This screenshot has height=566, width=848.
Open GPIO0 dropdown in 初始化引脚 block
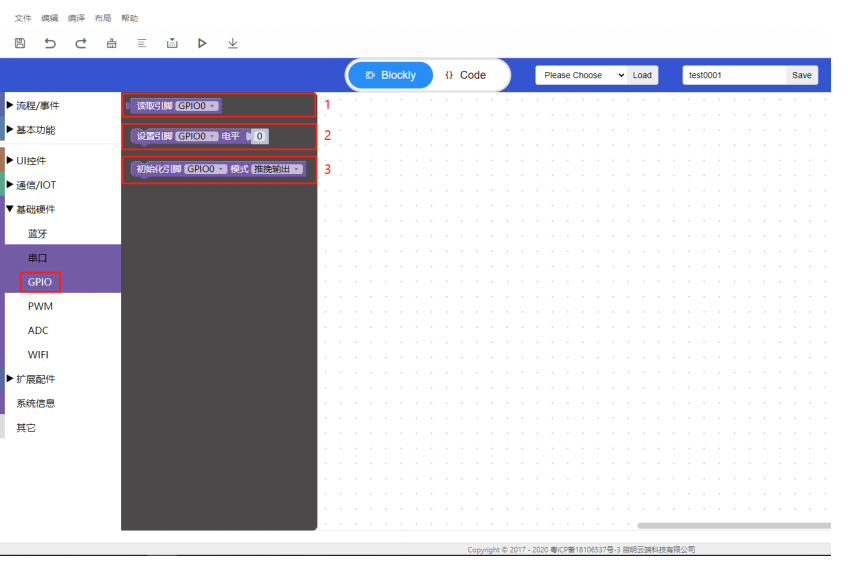pyautogui.click(x=206, y=169)
